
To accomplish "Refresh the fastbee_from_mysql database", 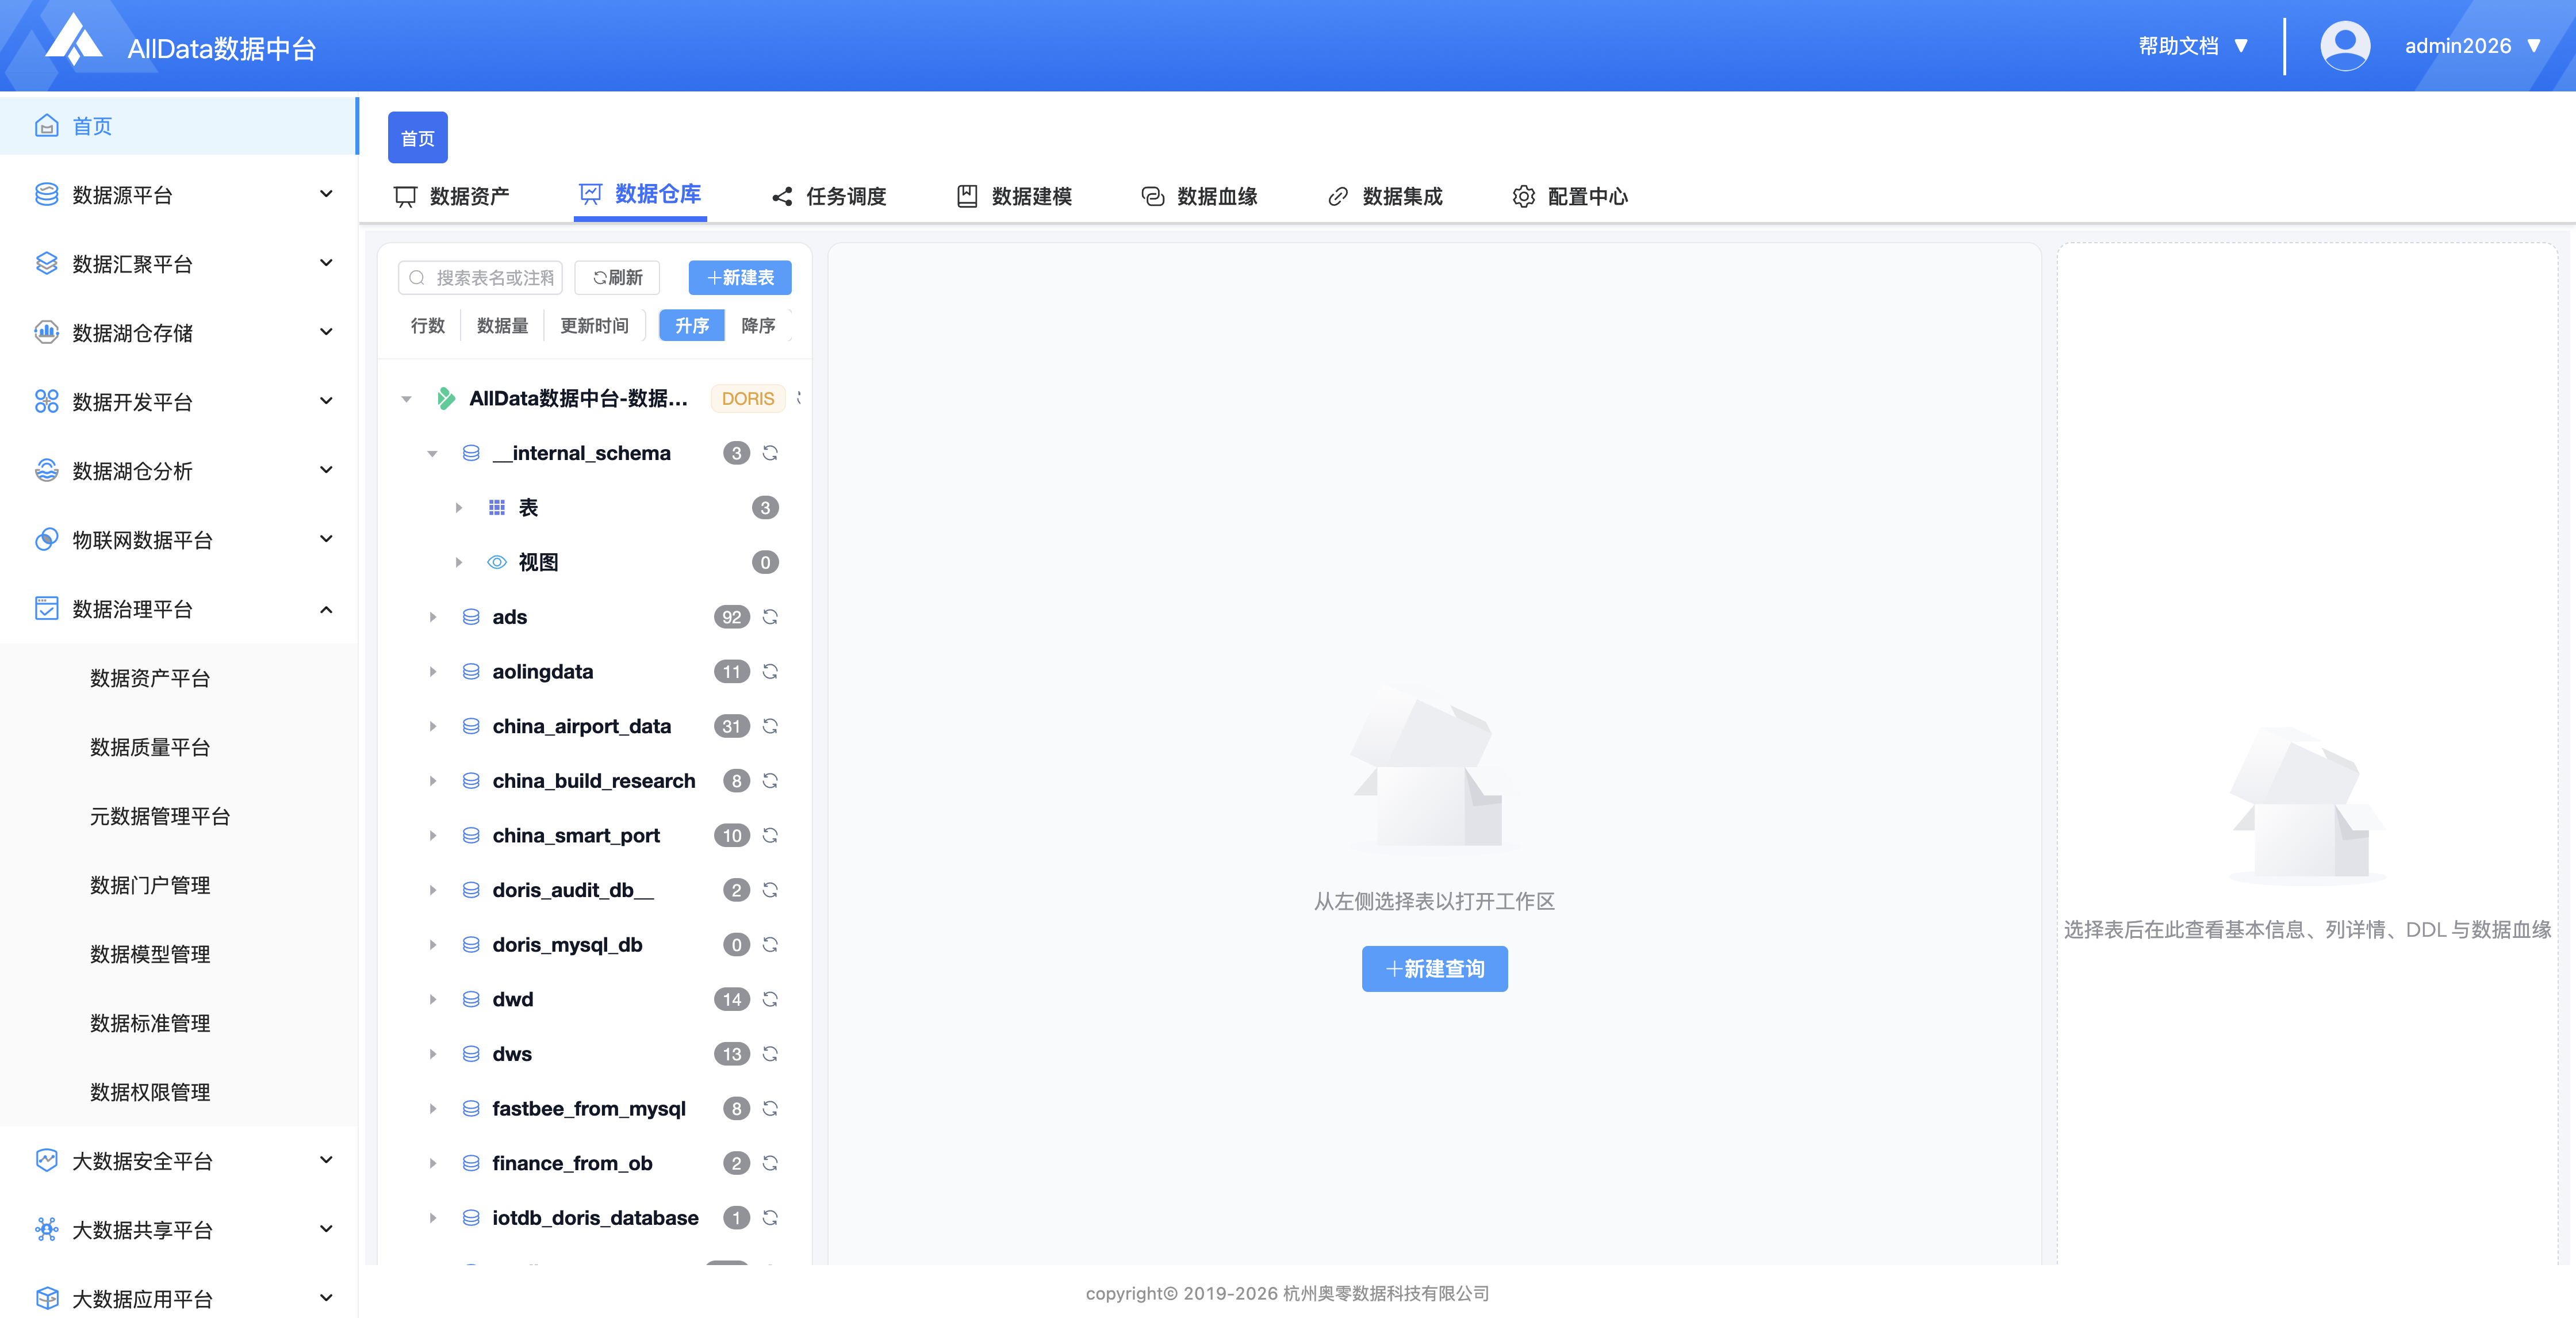I will [x=770, y=1109].
